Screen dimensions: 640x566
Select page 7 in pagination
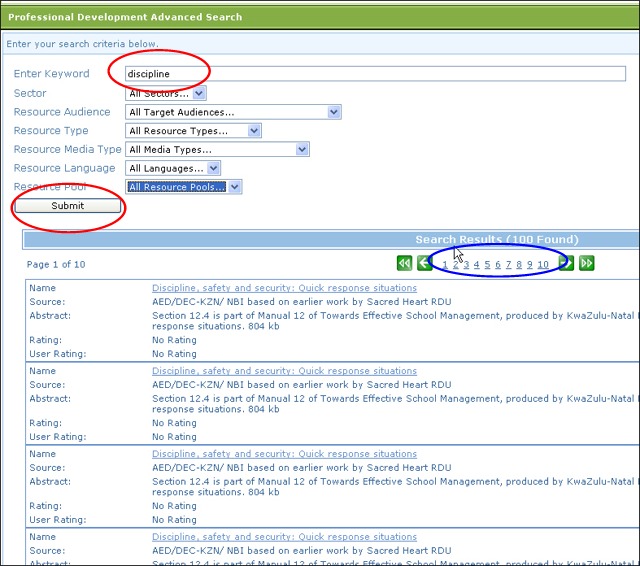coord(508,265)
